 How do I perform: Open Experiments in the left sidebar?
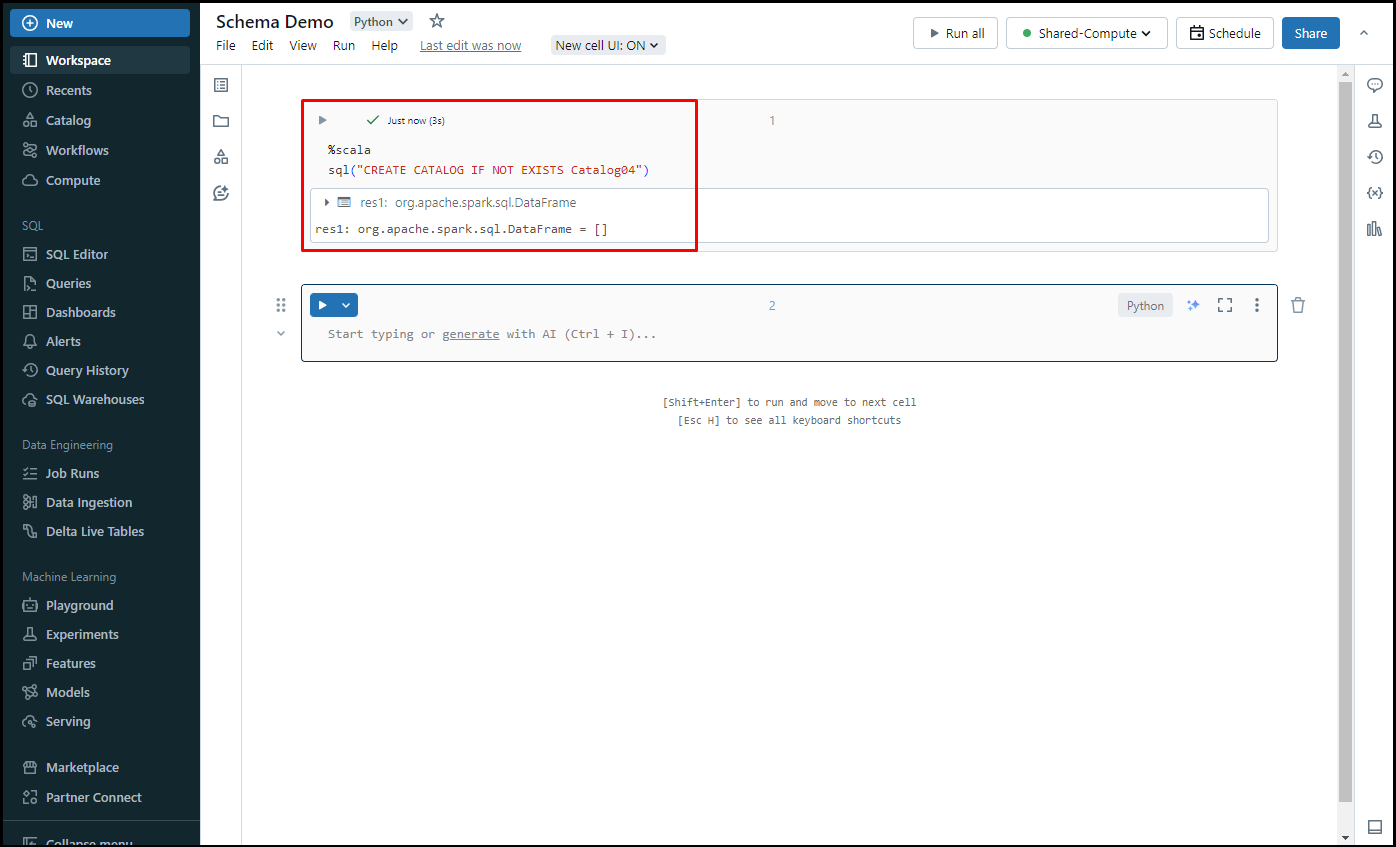pos(100,634)
